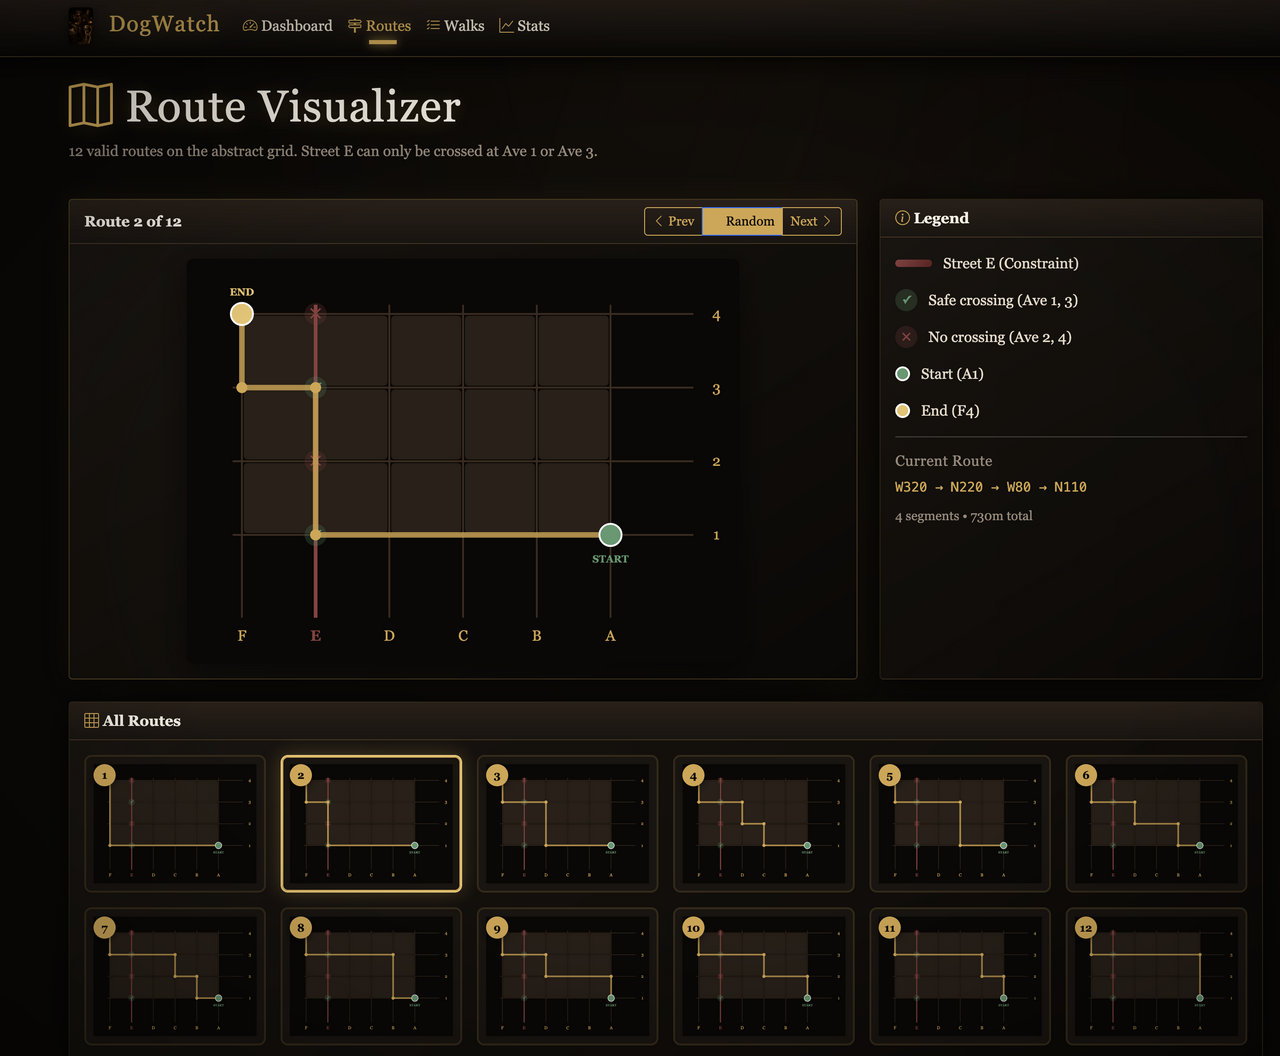This screenshot has width=1280, height=1056.
Task: Select route thumbnail number 1
Action: point(175,824)
